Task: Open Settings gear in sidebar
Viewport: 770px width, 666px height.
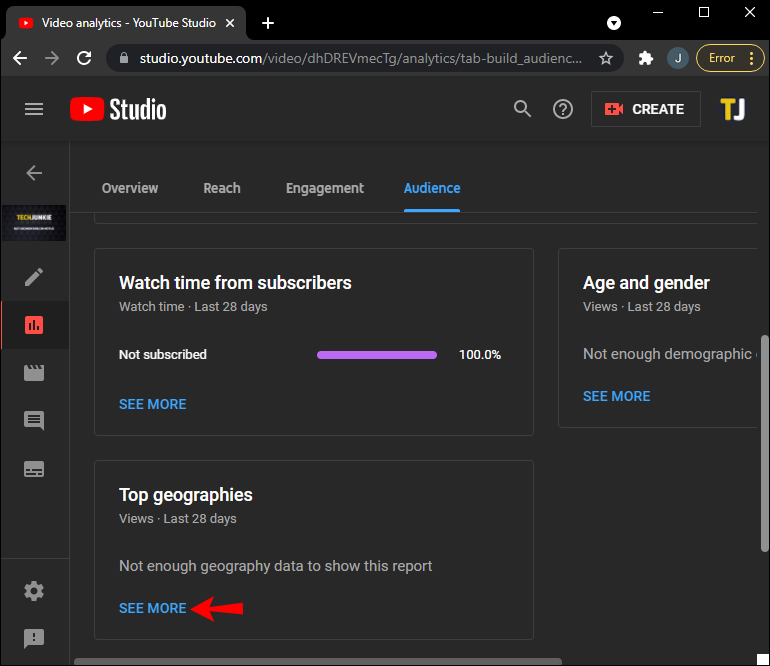Action: (34, 591)
